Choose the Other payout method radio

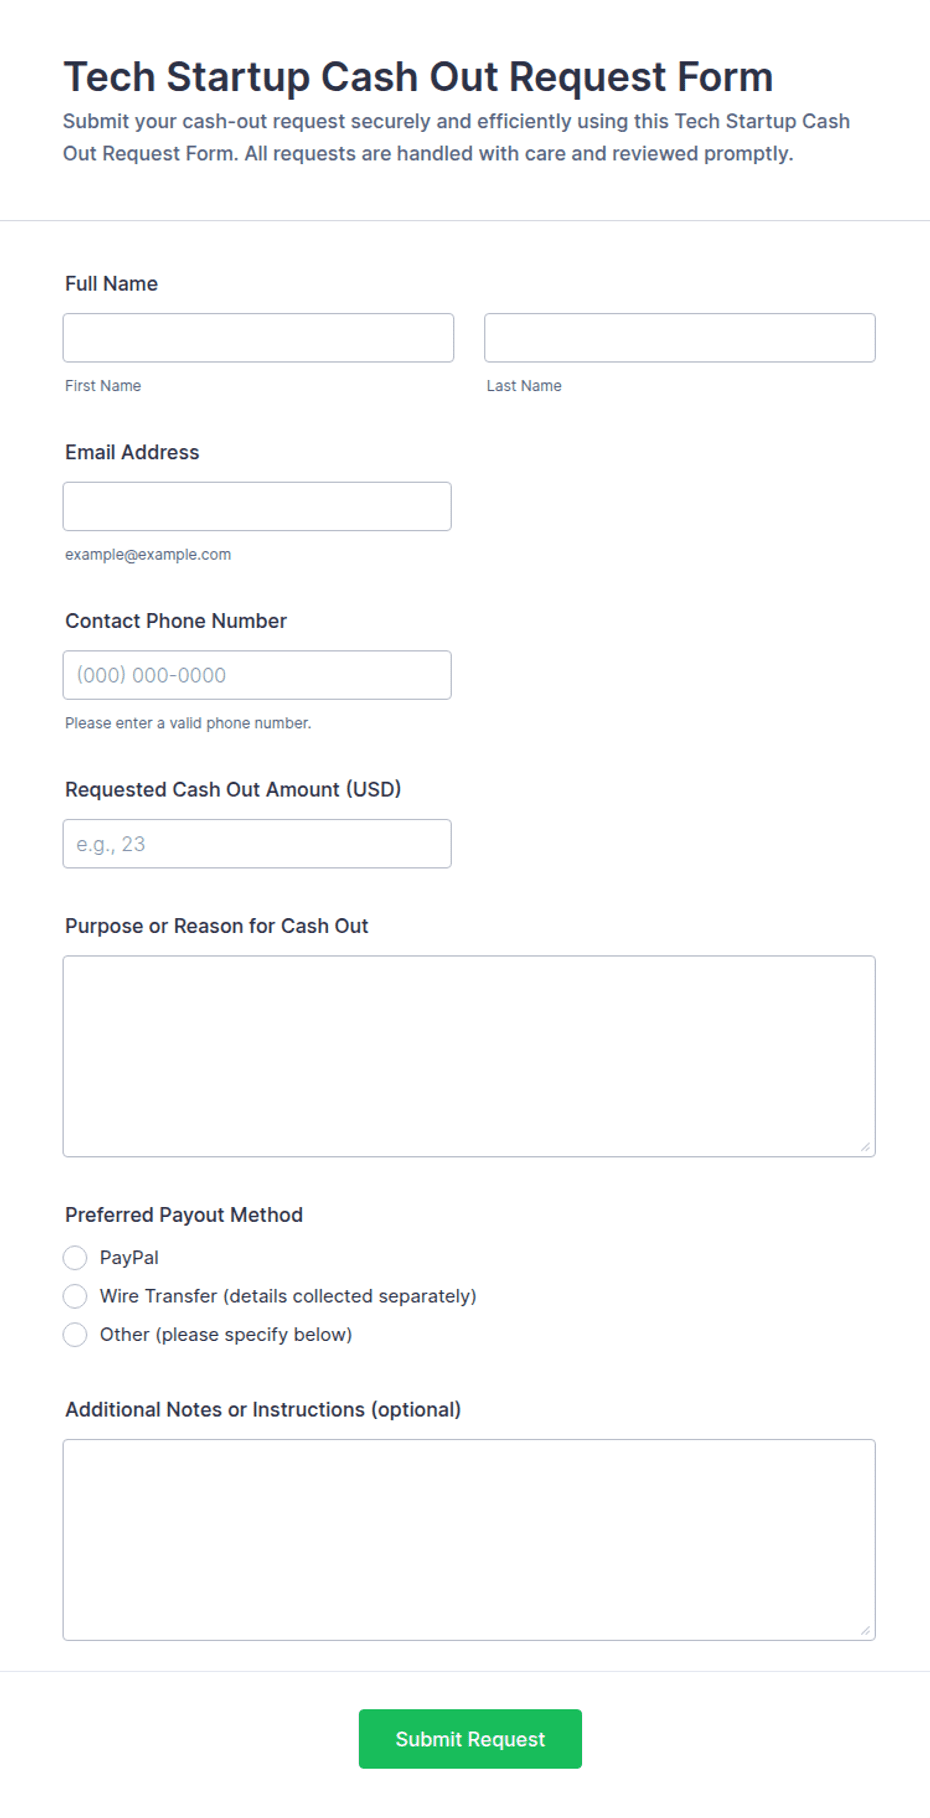(75, 1335)
